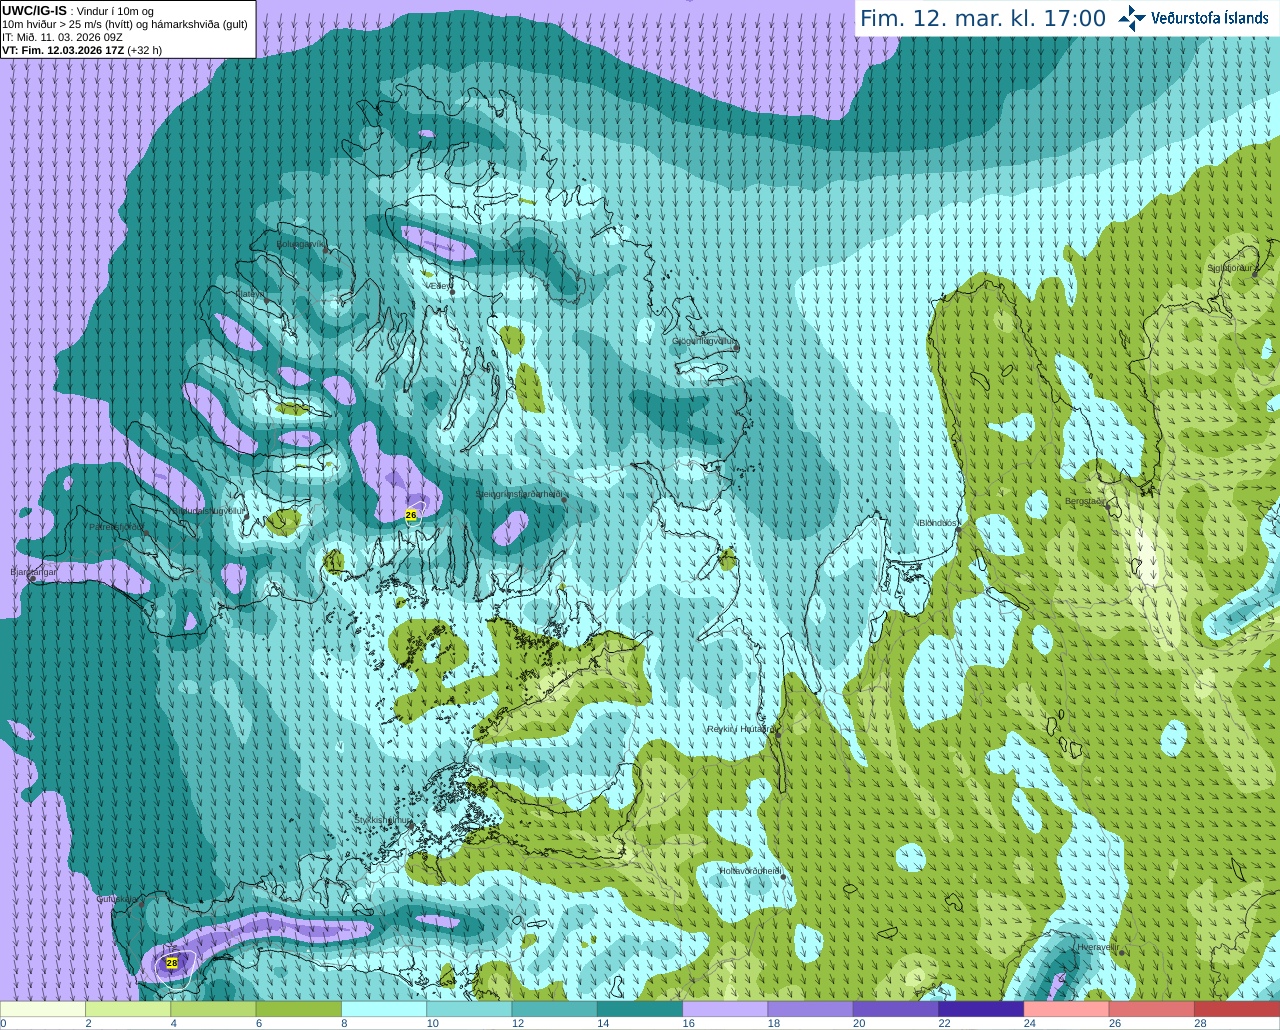
Task: Click the 22–24 m/s dark indigo swatch
Action: 981,1009
